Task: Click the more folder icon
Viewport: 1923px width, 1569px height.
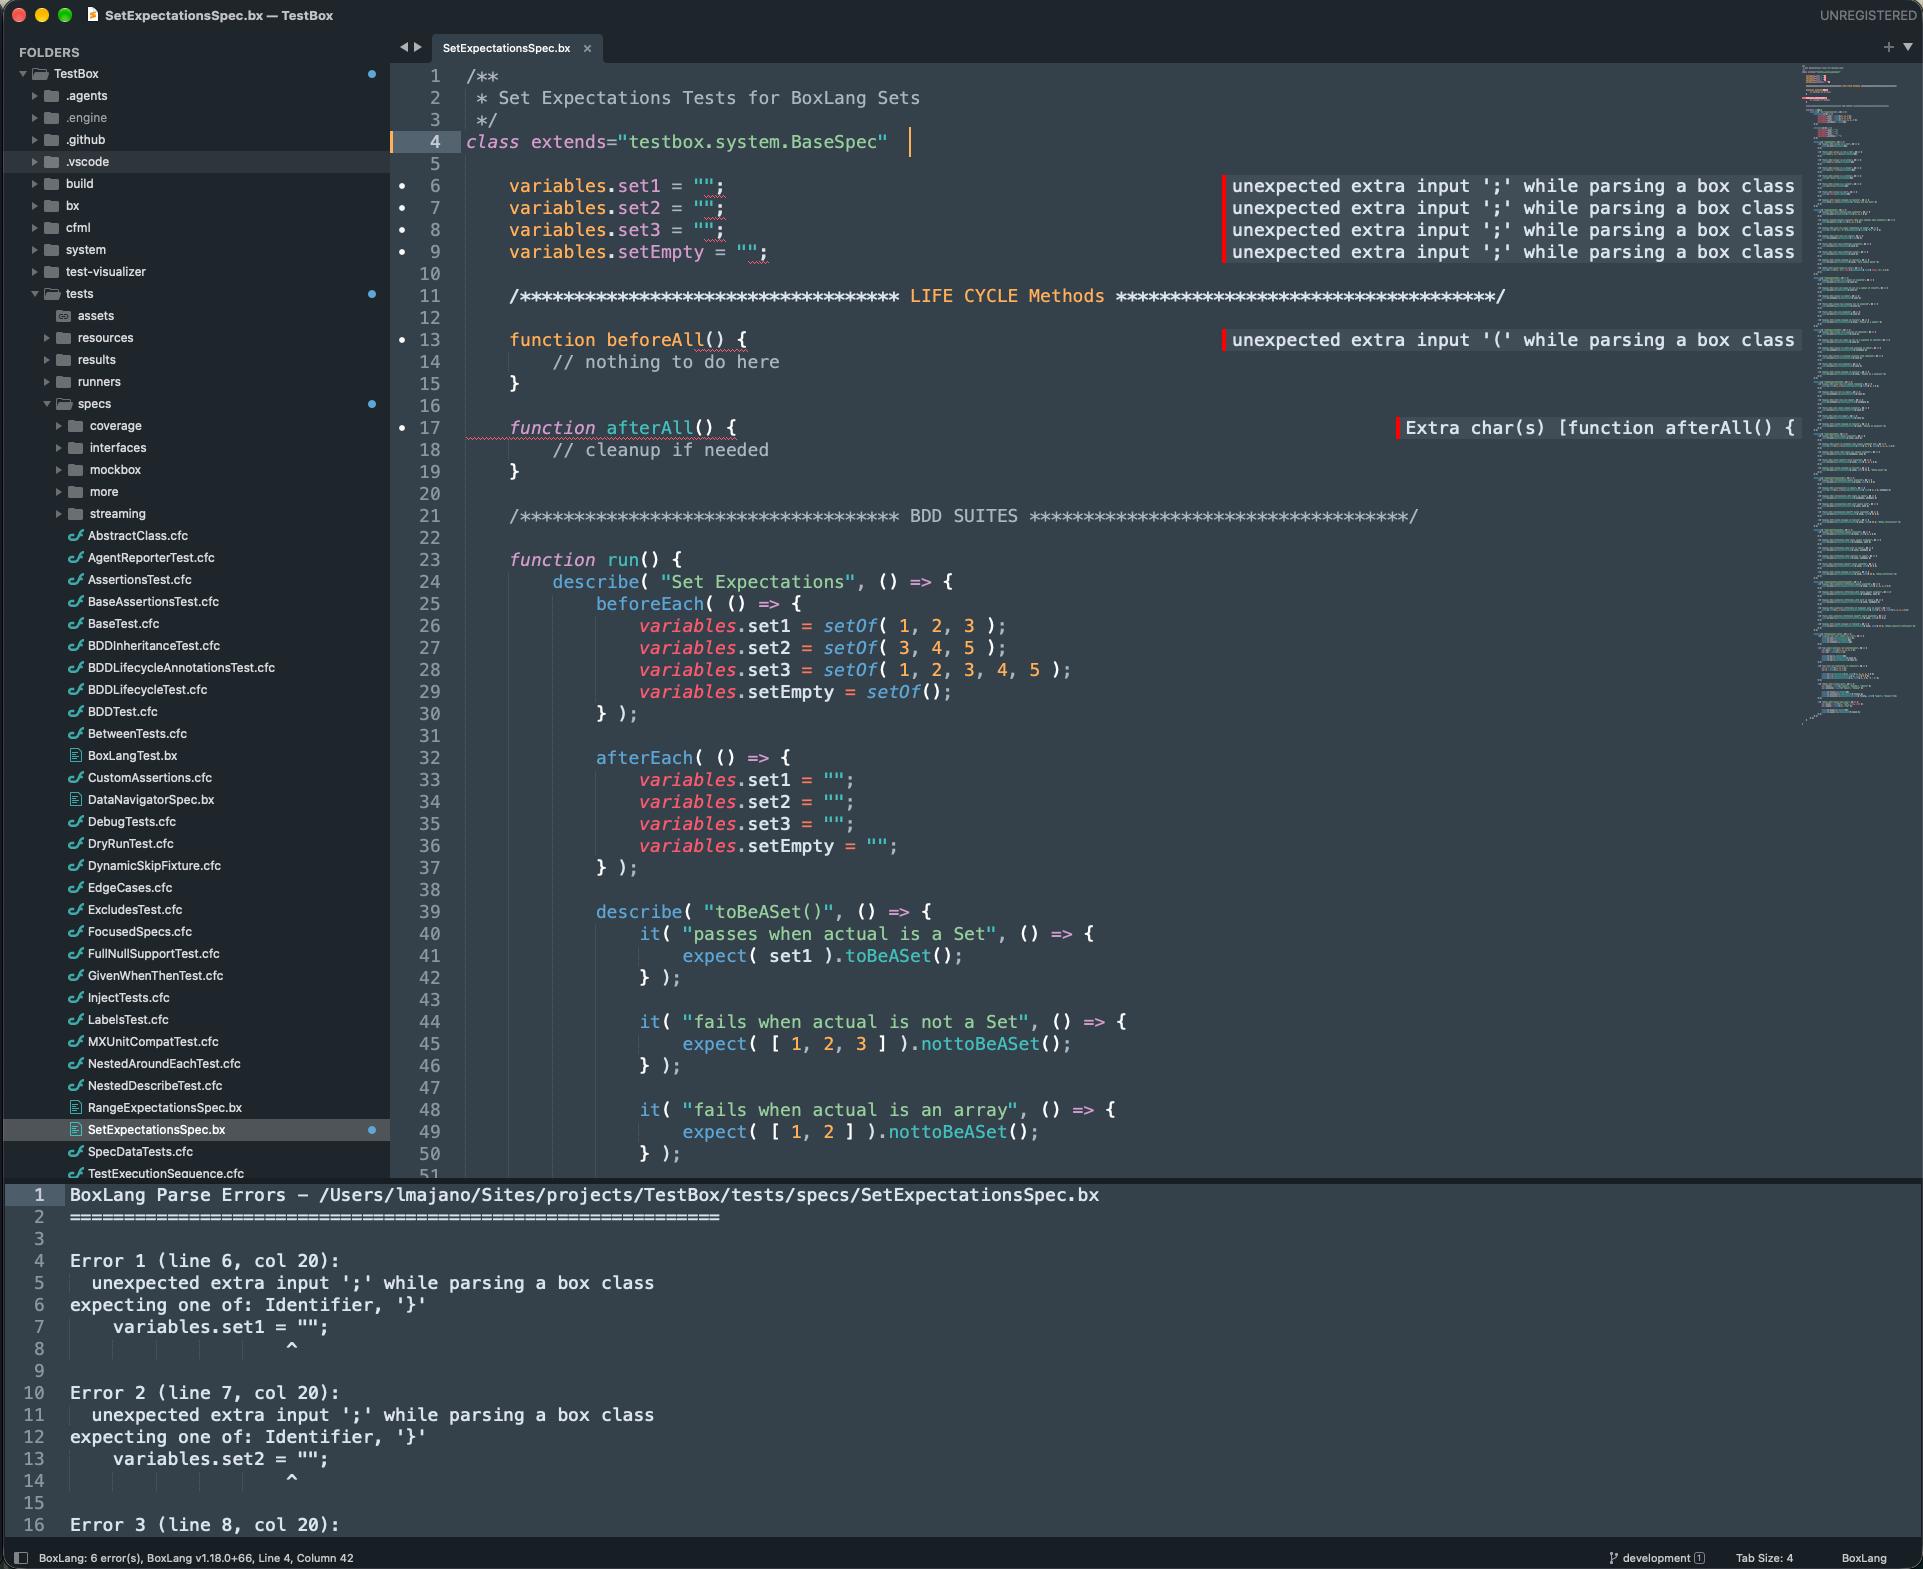Action: 76,492
